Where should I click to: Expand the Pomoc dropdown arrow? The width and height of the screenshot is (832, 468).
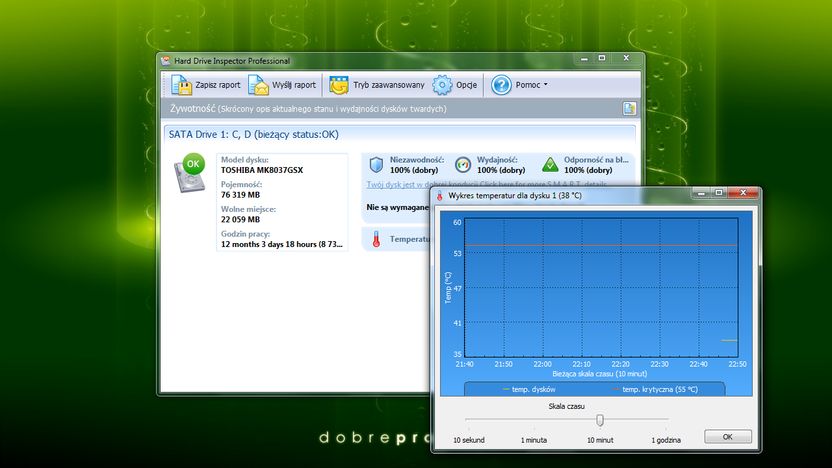(545, 84)
